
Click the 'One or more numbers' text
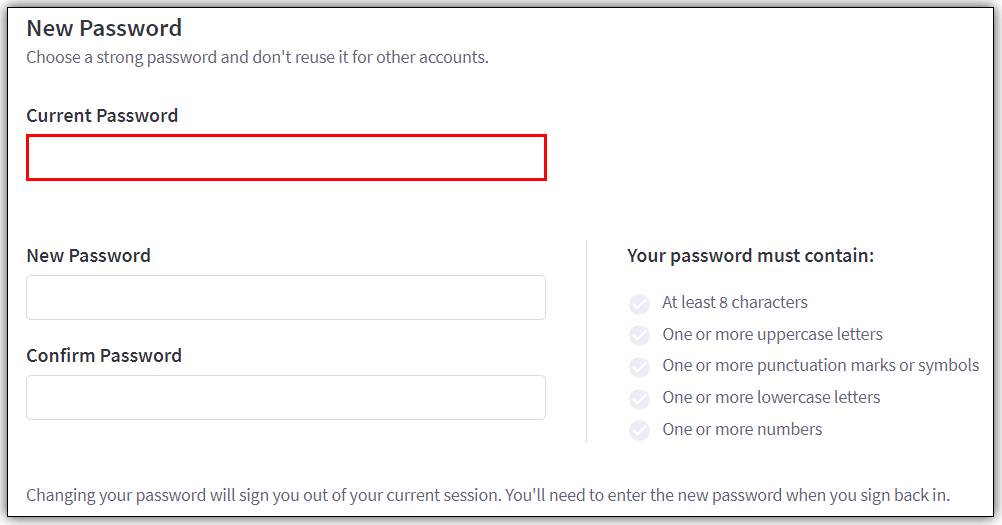tap(742, 429)
